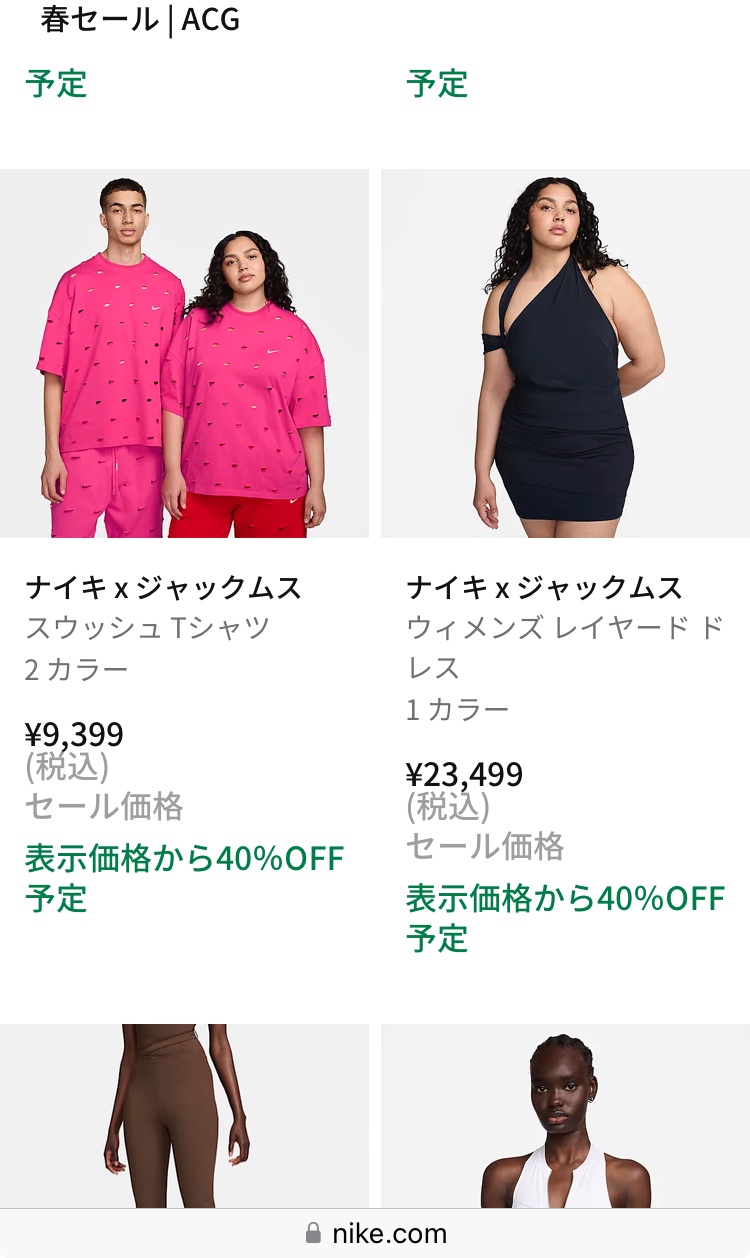
Task: View the white halter top product image
Action: [565, 1116]
